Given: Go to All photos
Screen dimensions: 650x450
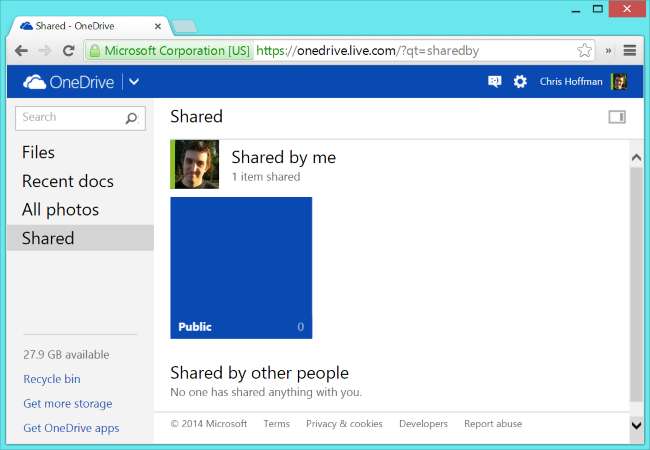Looking at the screenshot, I should click(60, 210).
